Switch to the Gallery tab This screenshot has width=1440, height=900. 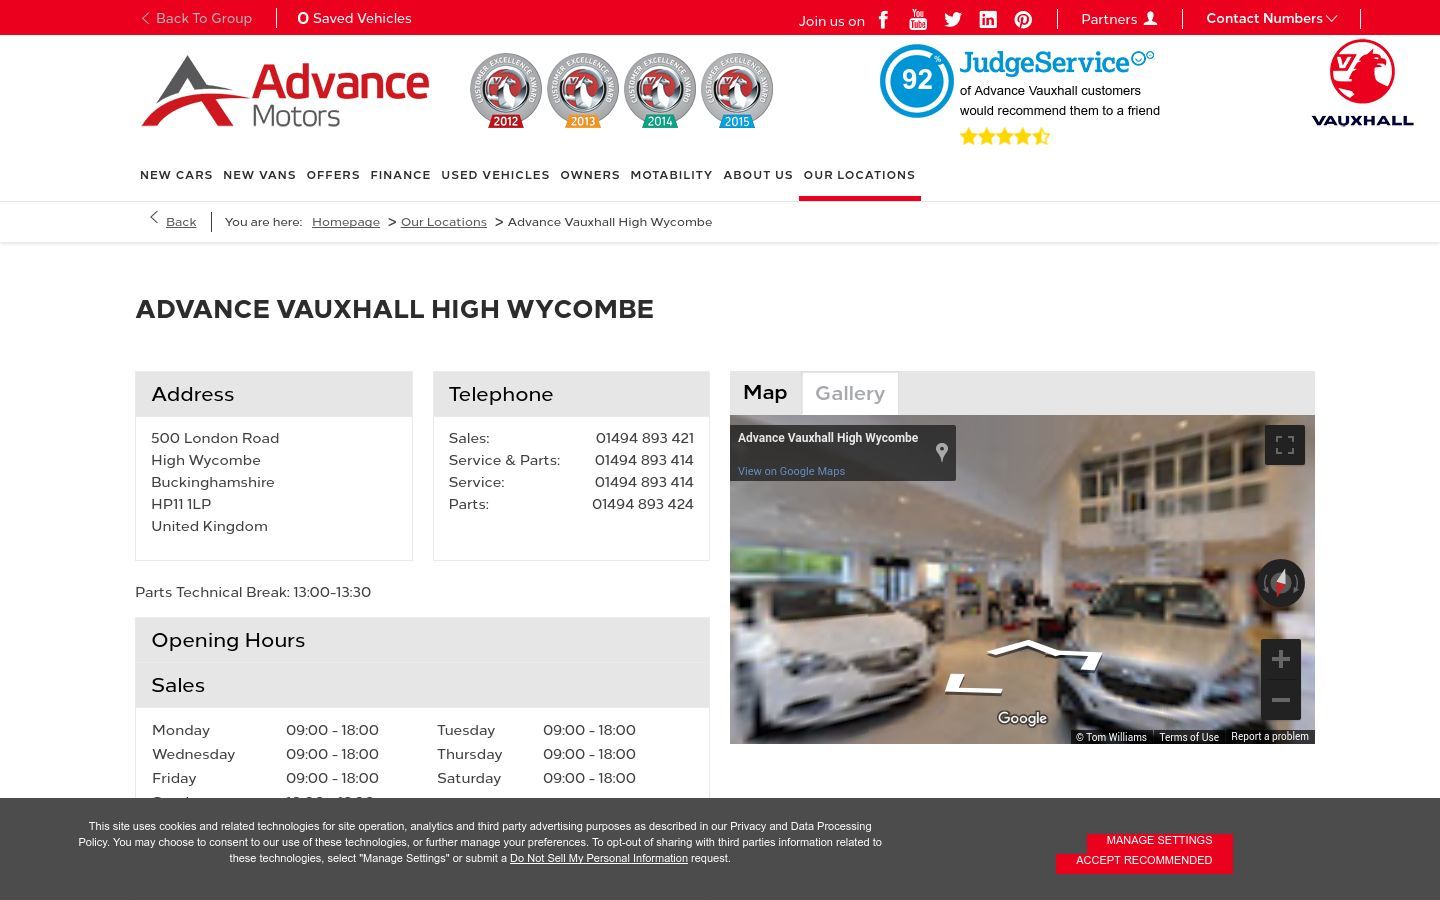tap(850, 394)
